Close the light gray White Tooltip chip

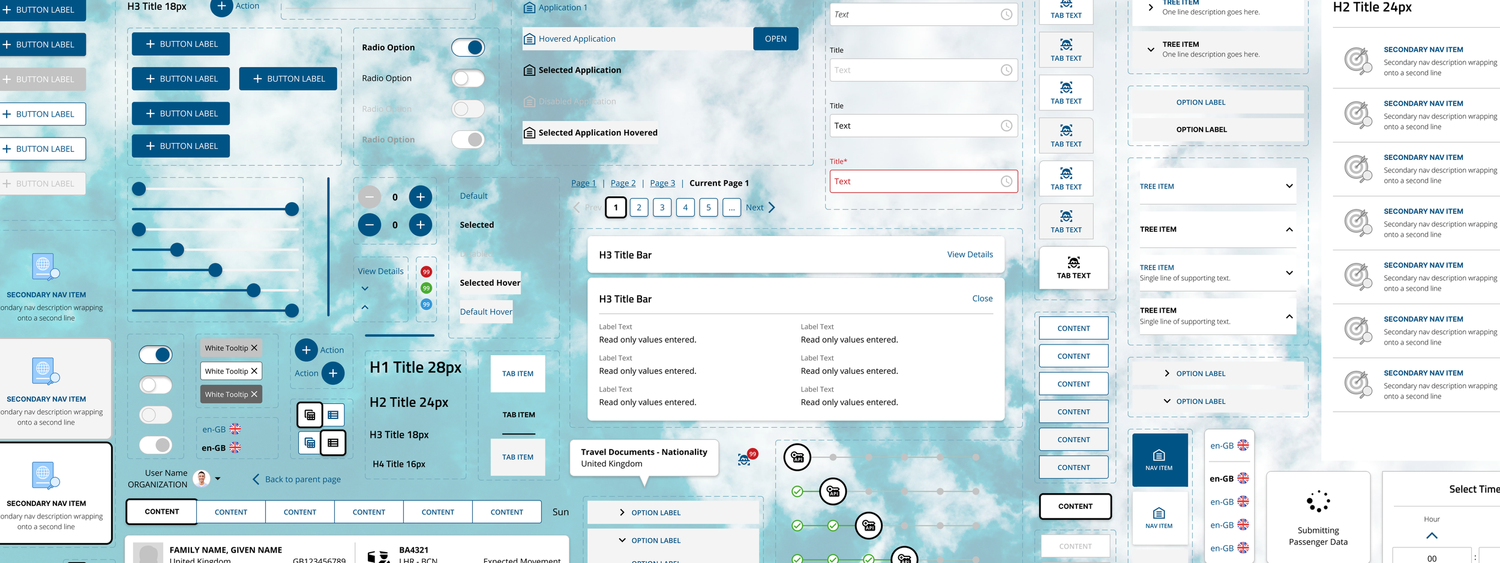click(x=254, y=348)
